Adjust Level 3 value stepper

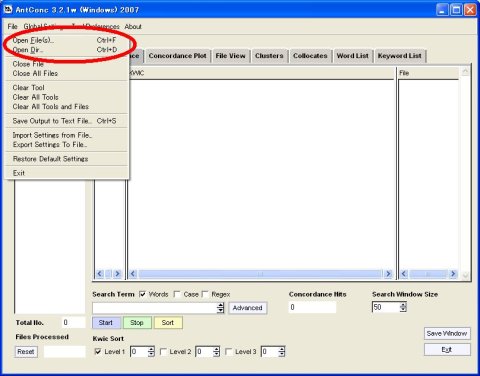(x=282, y=352)
